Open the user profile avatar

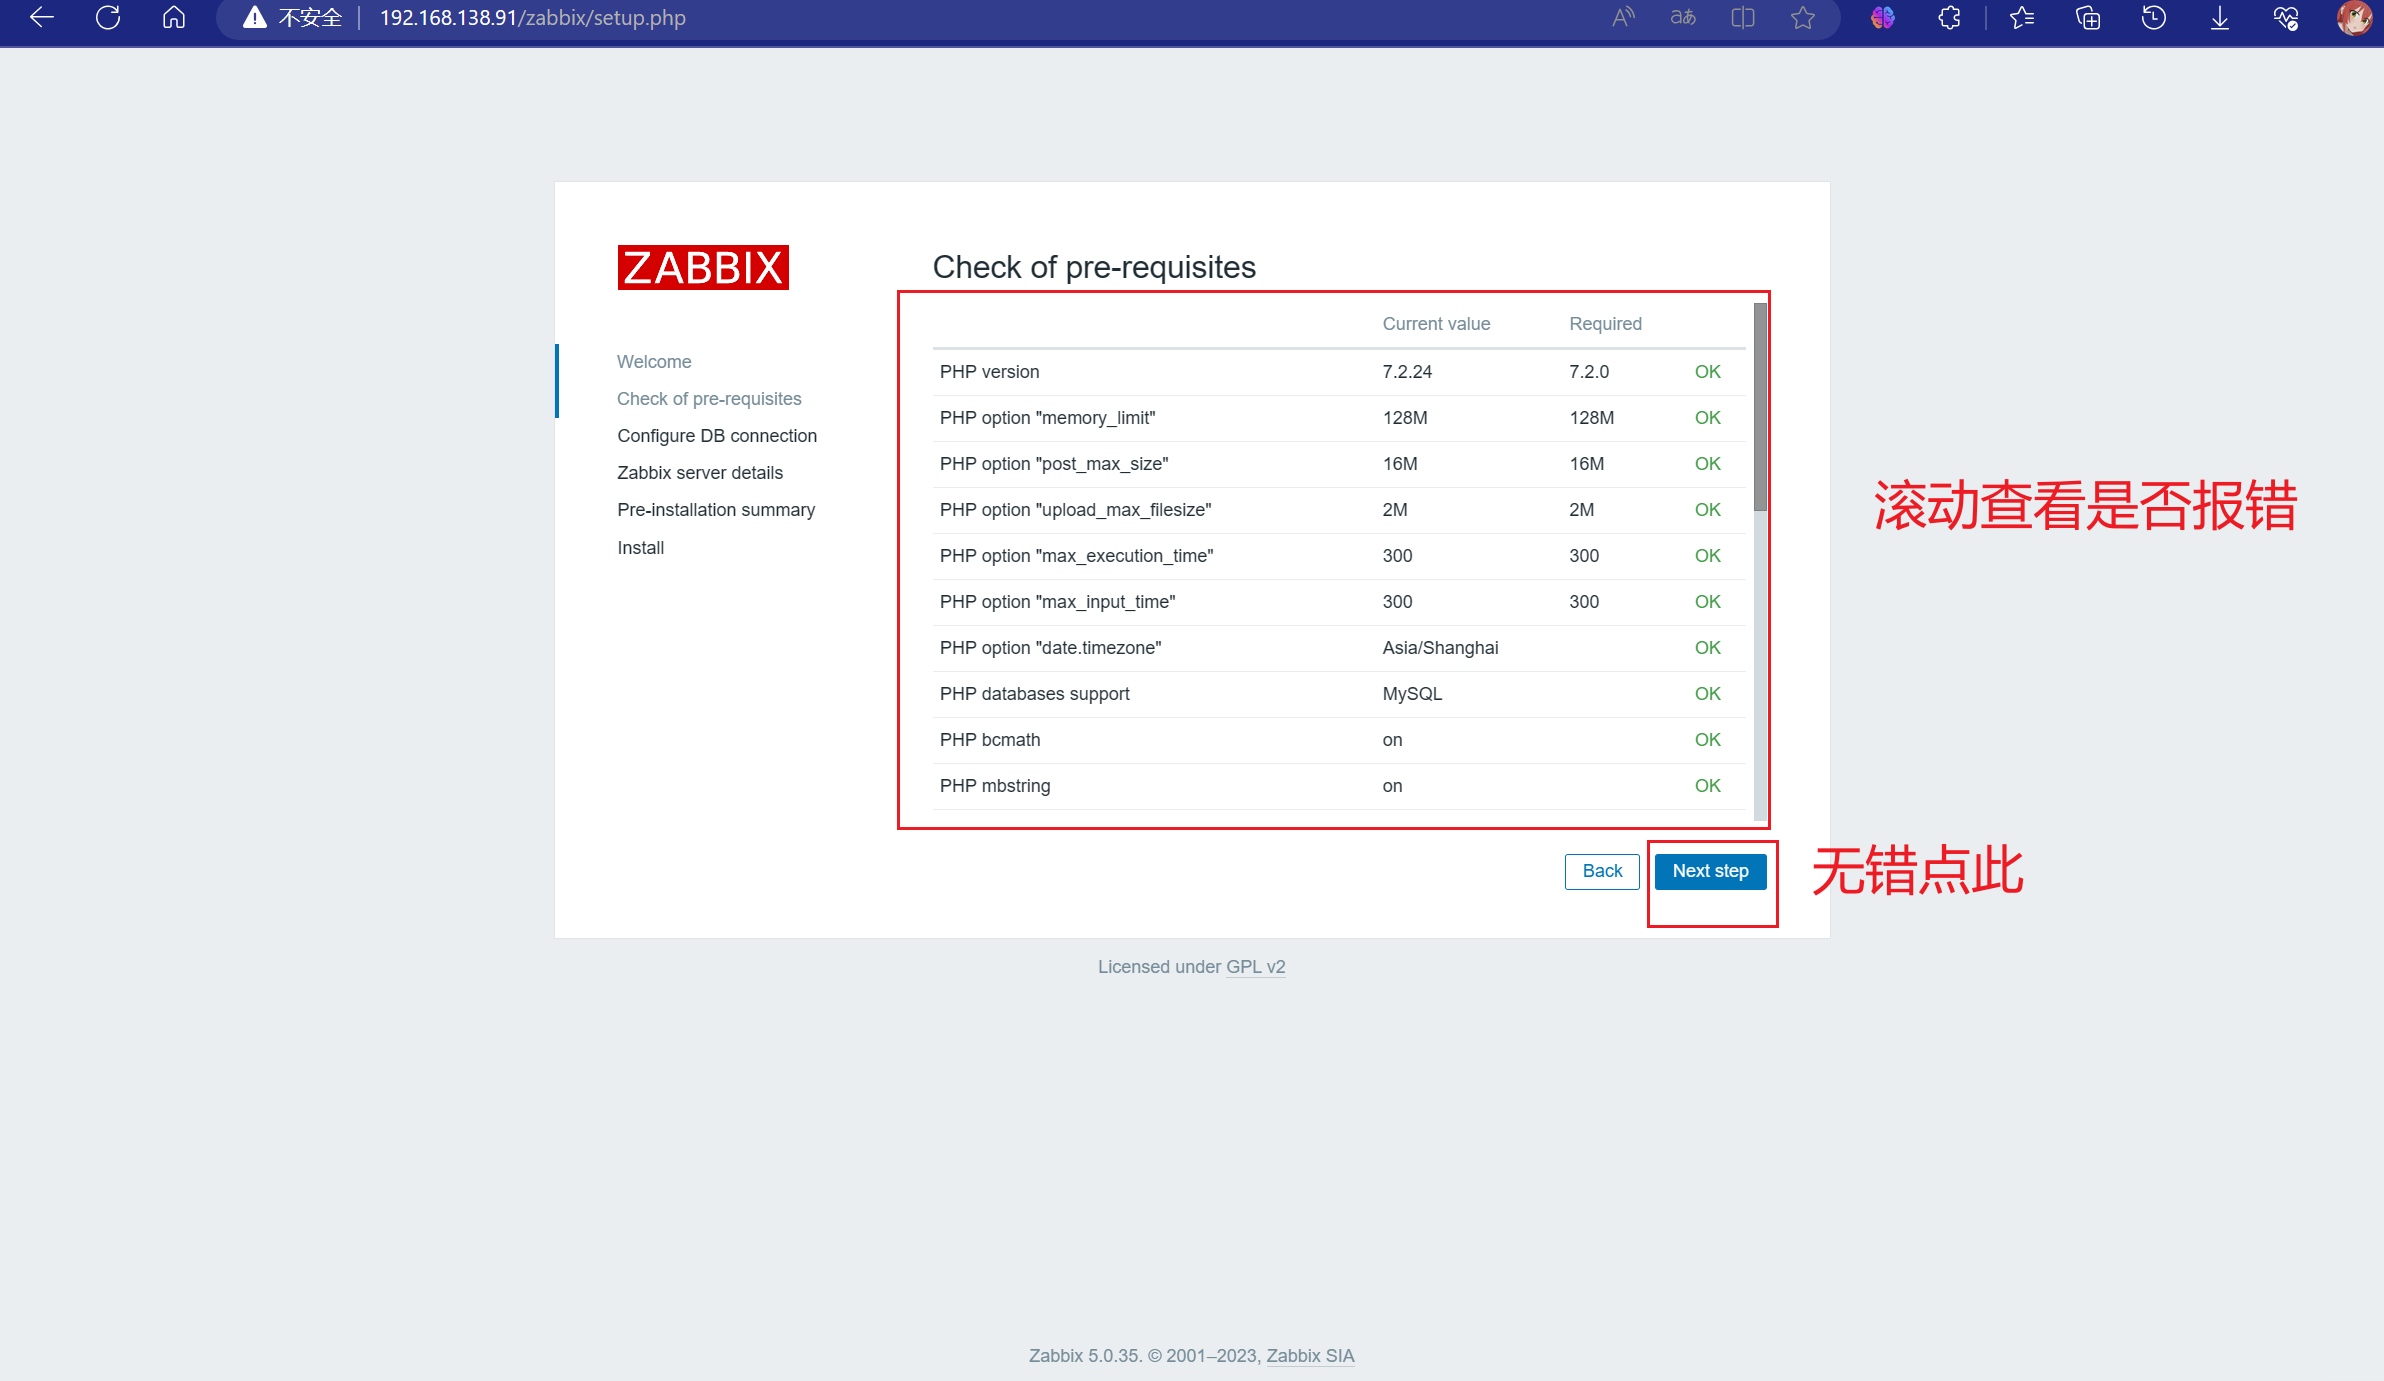coord(2353,18)
